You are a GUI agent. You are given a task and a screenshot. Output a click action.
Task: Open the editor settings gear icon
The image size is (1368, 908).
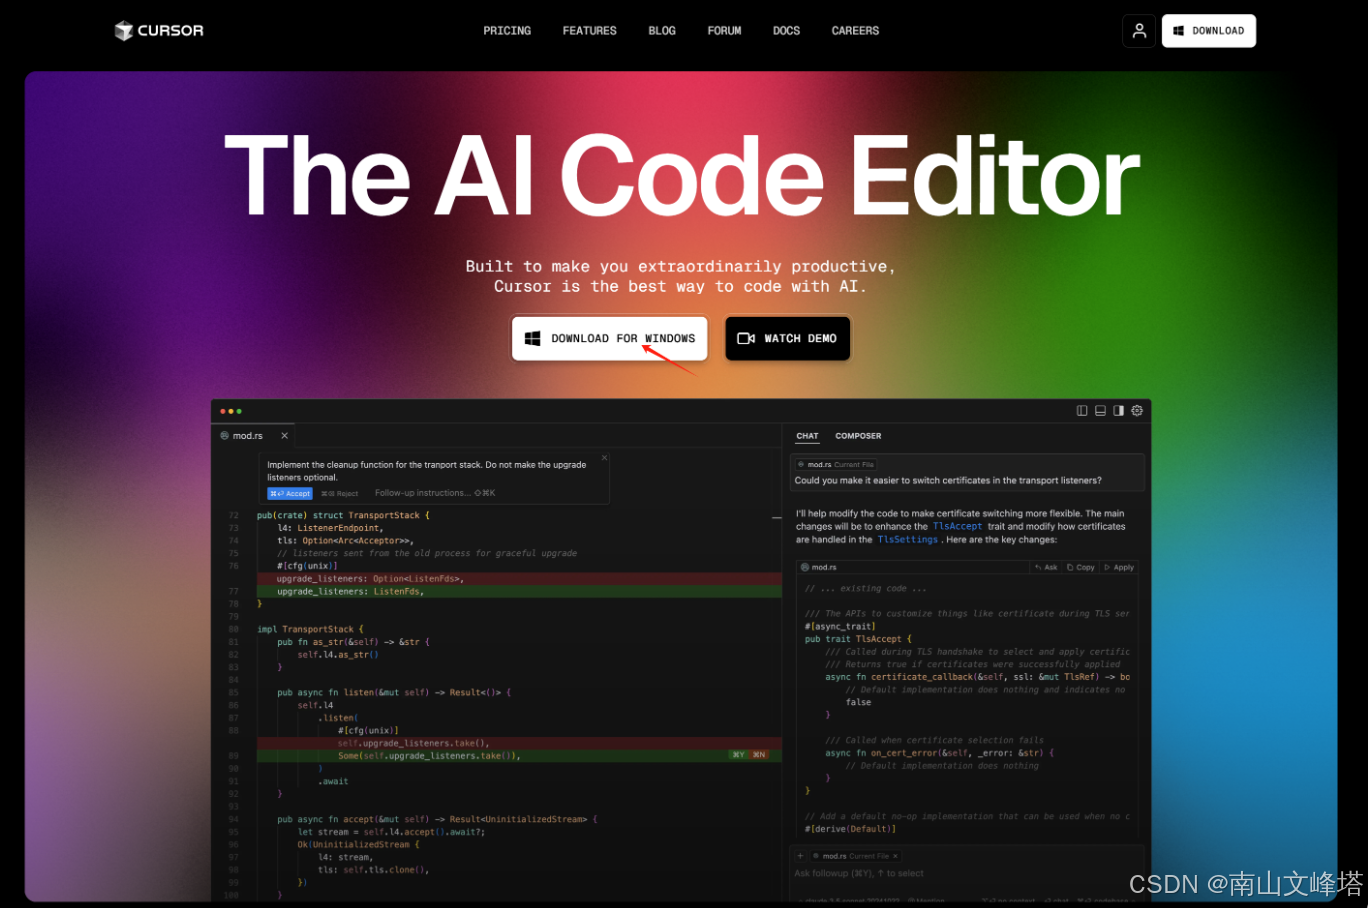tap(1137, 411)
